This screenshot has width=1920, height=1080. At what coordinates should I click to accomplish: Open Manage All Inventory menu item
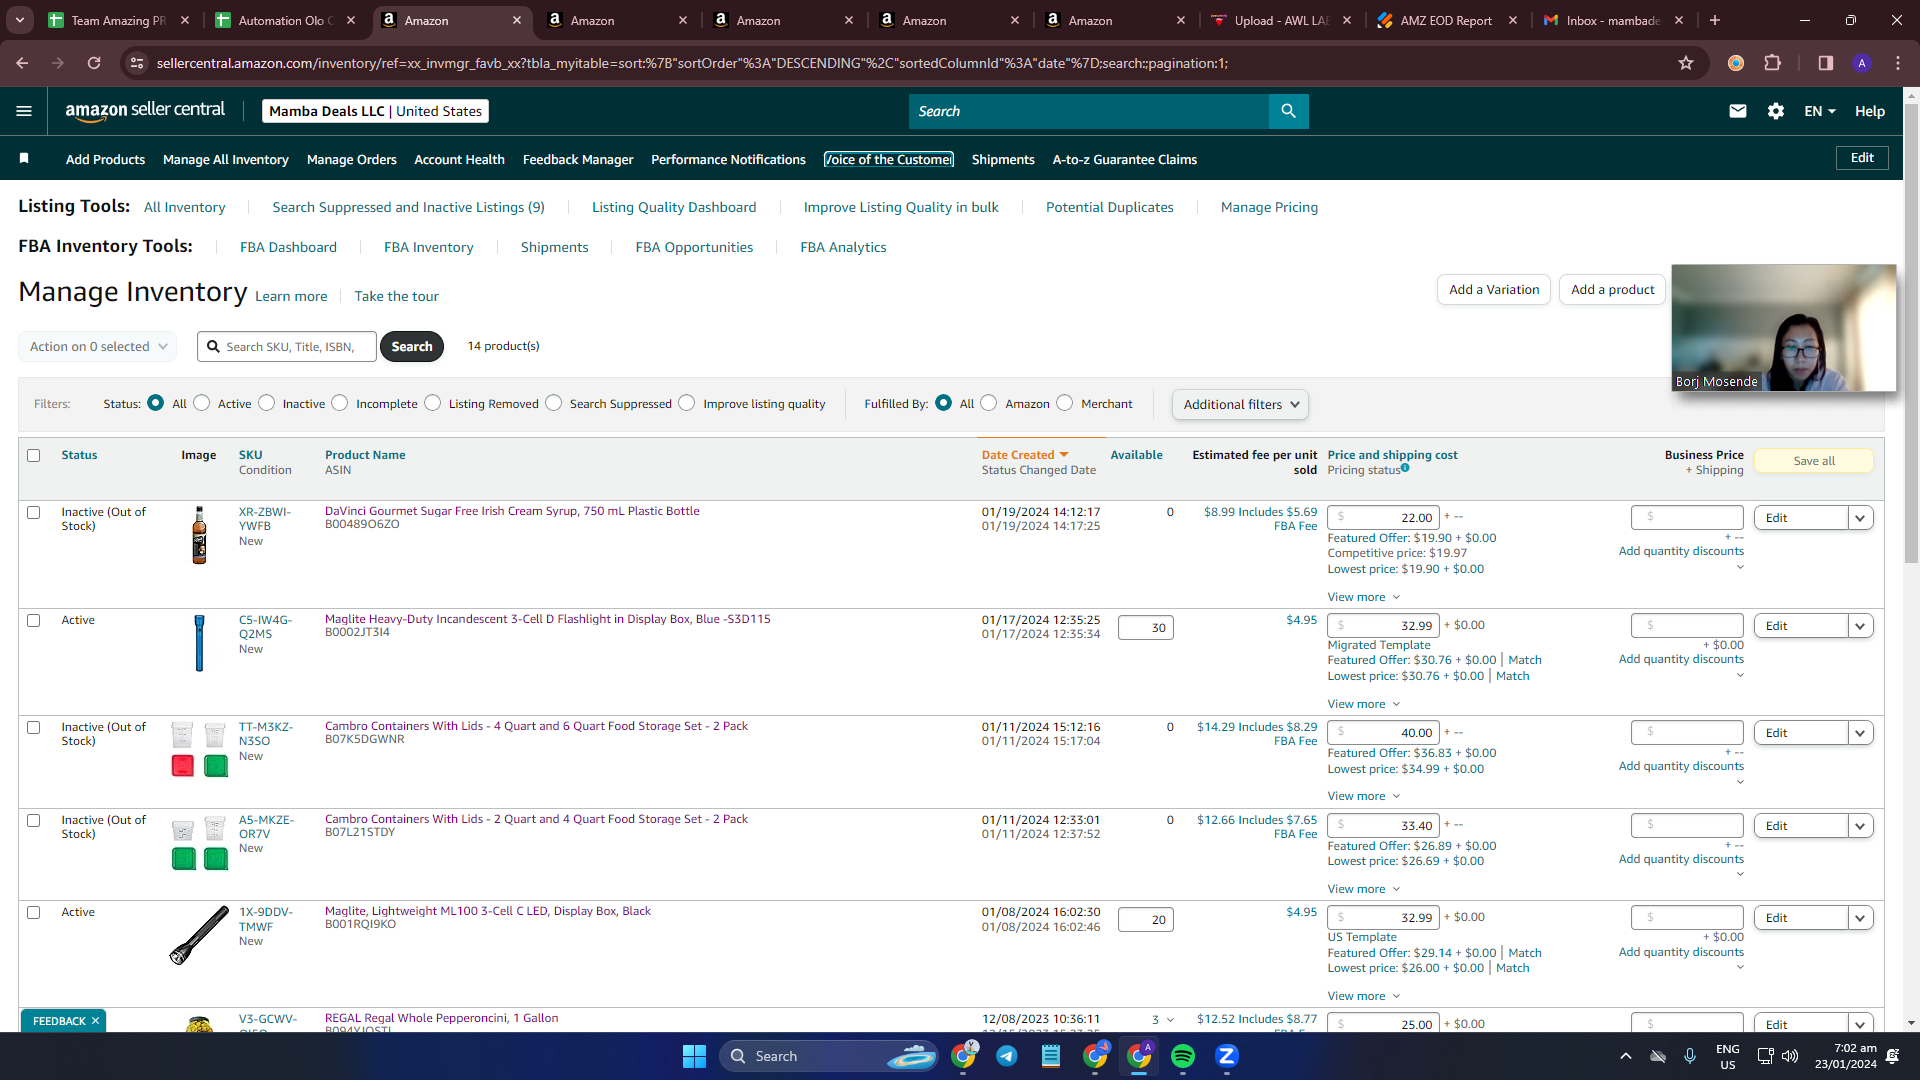point(226,159)
